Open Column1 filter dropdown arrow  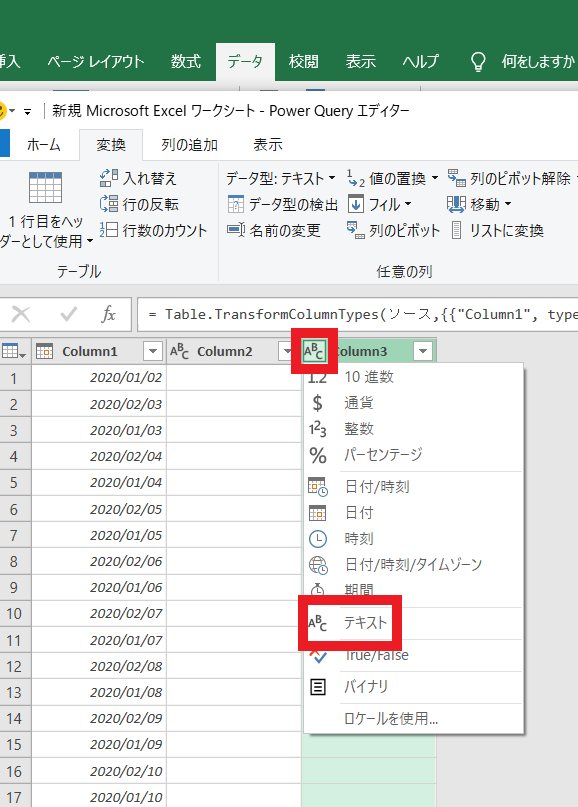pos(153,352)
